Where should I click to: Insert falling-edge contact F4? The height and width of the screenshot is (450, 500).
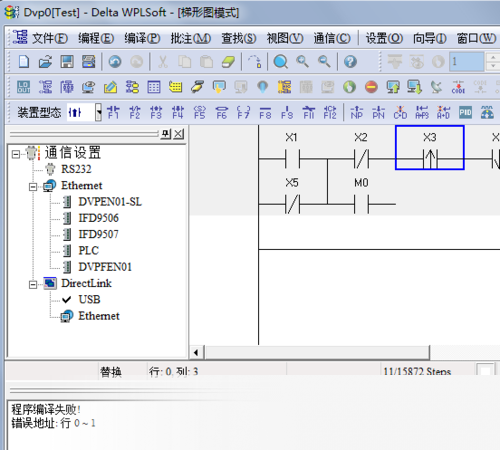(x=178, y=113)
